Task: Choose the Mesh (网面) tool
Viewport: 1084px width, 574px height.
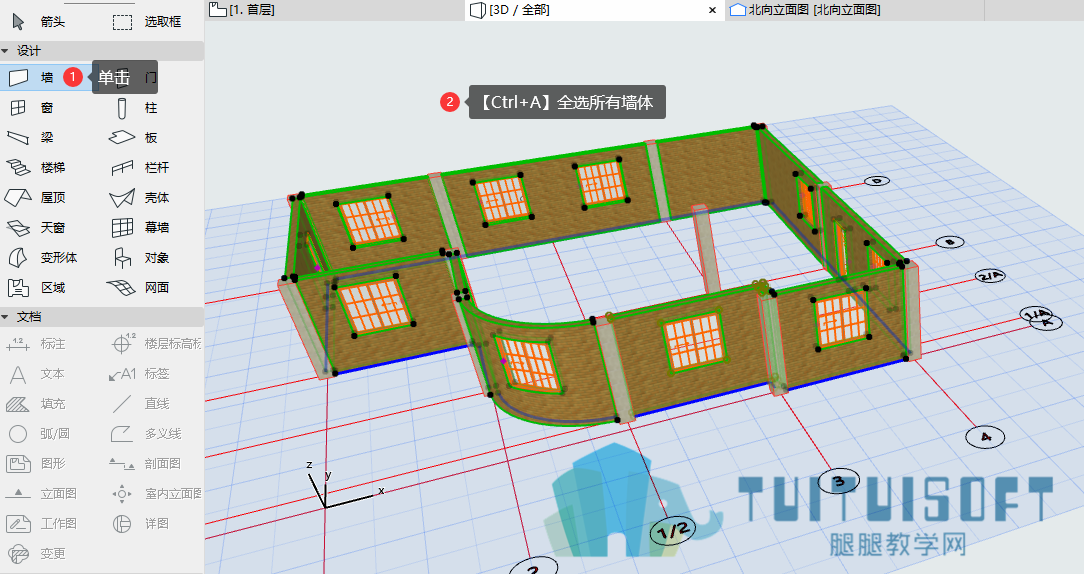Action: click(x=140, y=288)
